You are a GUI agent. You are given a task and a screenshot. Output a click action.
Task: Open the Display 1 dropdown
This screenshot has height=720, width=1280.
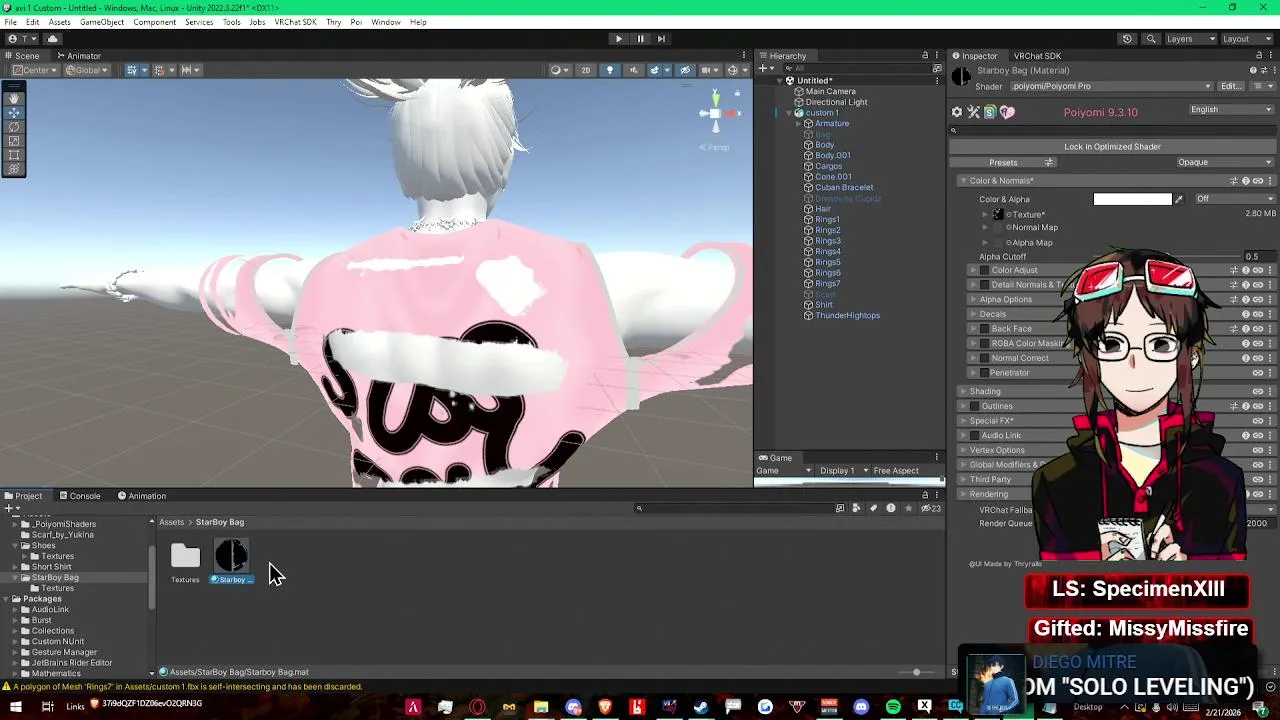point(842,471)
